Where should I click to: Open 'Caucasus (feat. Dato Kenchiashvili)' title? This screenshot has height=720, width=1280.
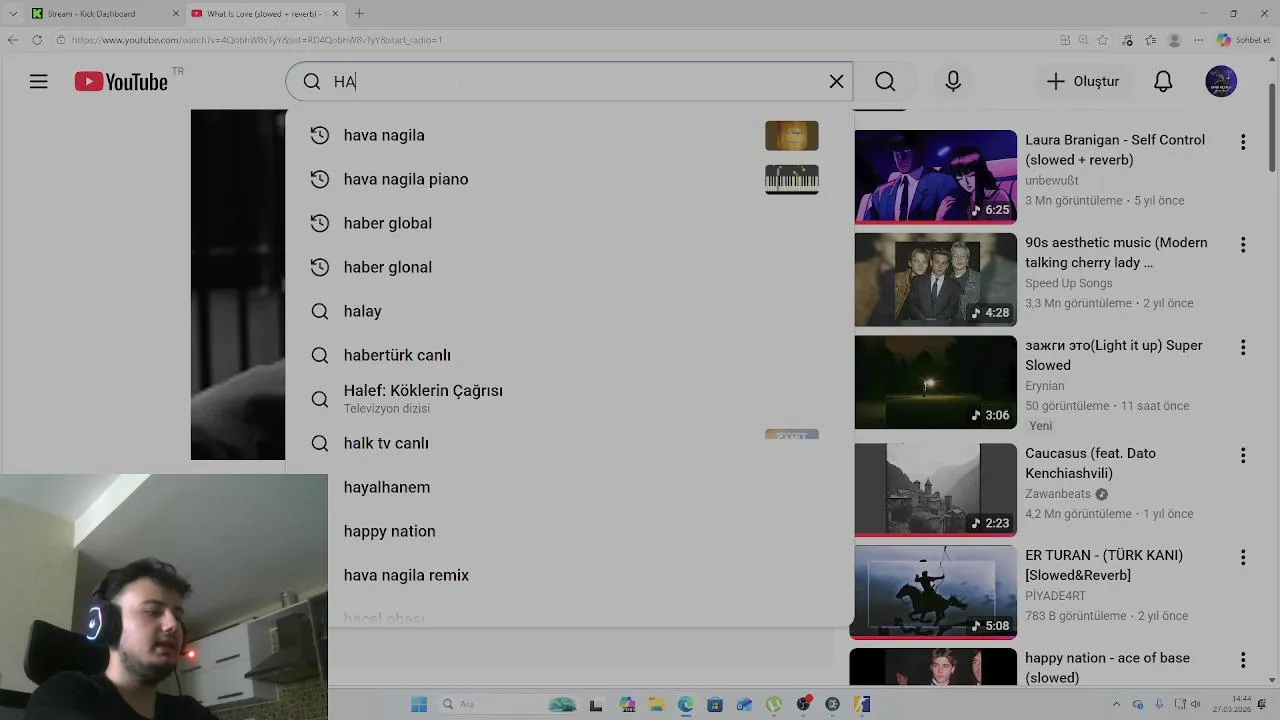(1090, 463)
